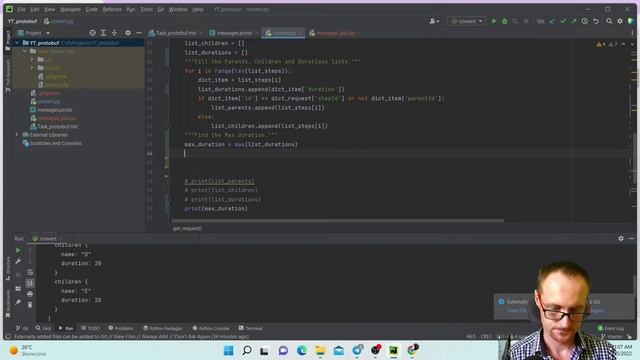The image size is (640, 360).
Task: Open IDE settings gear in top toolbar
Action: [620, 21]
